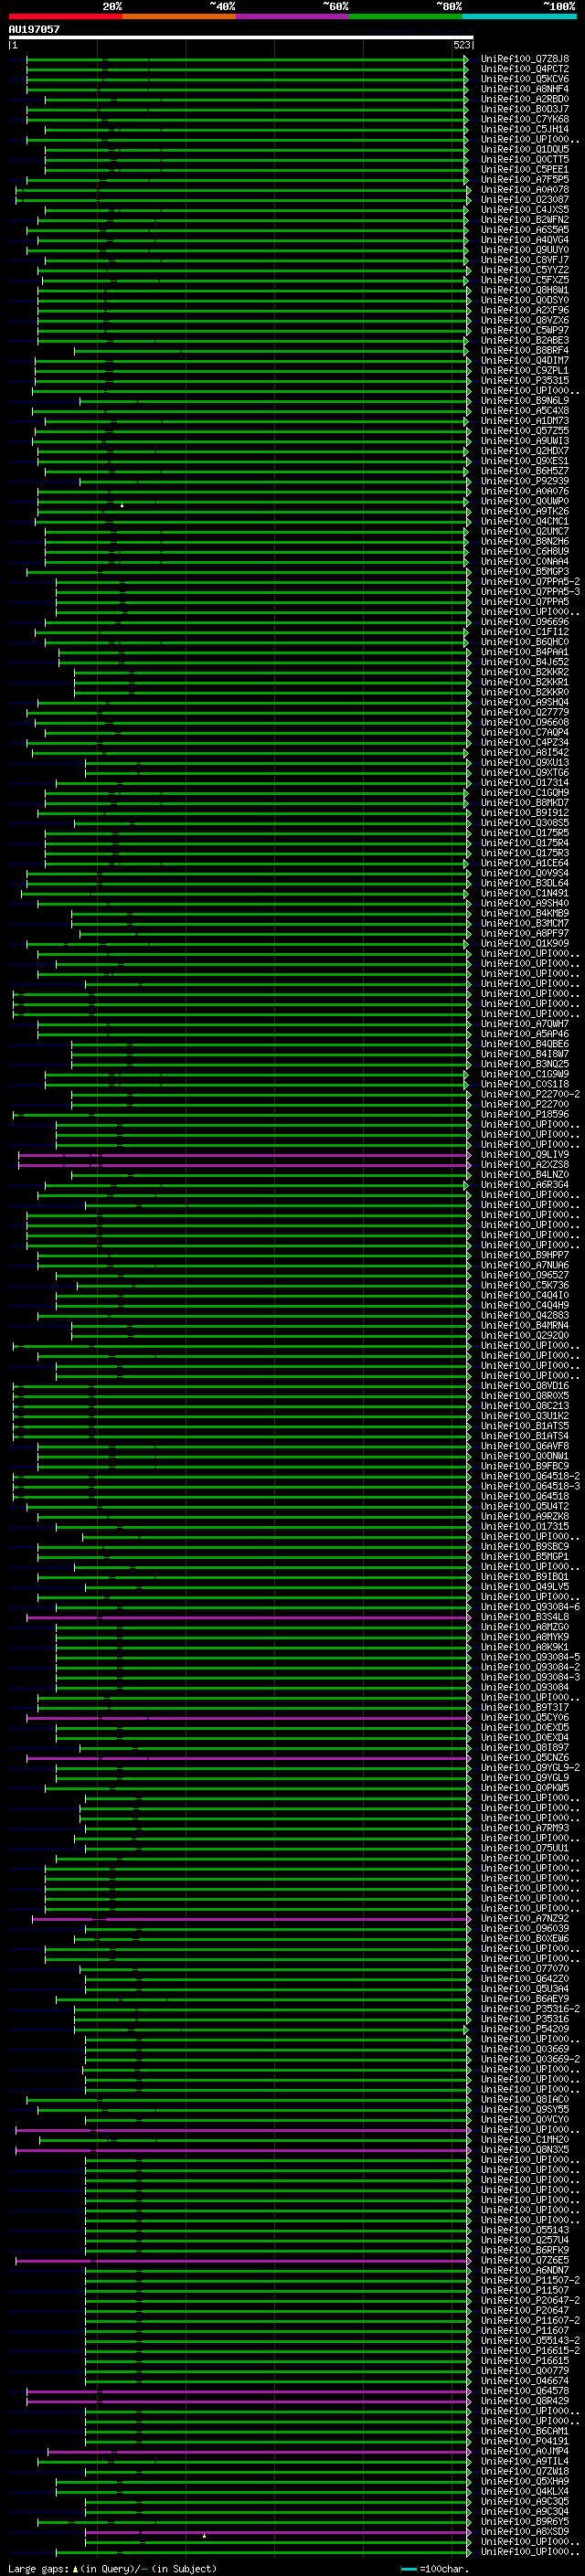Select hit label UniRef100_B9N6L9
585x2576 pixels.
click(x=525, y=401)
